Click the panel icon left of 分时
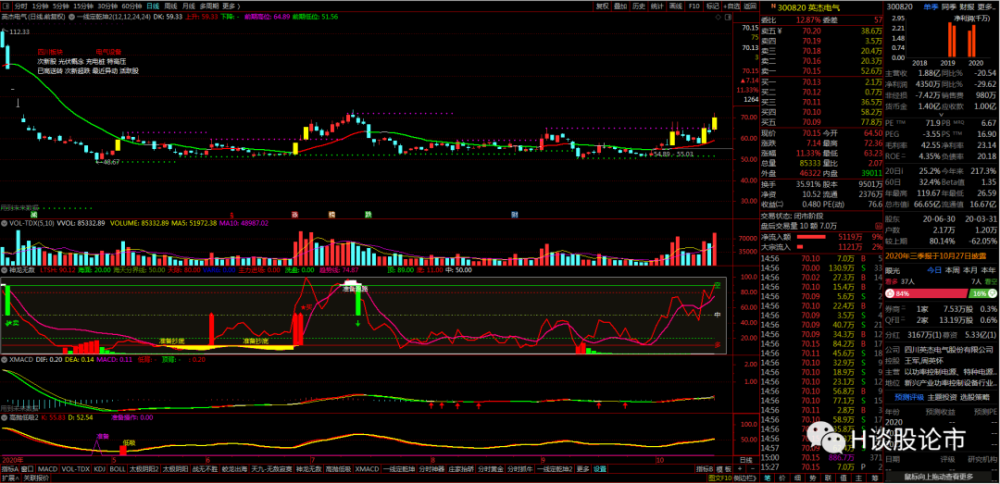1000x484 pixels. tap(6, 6)
